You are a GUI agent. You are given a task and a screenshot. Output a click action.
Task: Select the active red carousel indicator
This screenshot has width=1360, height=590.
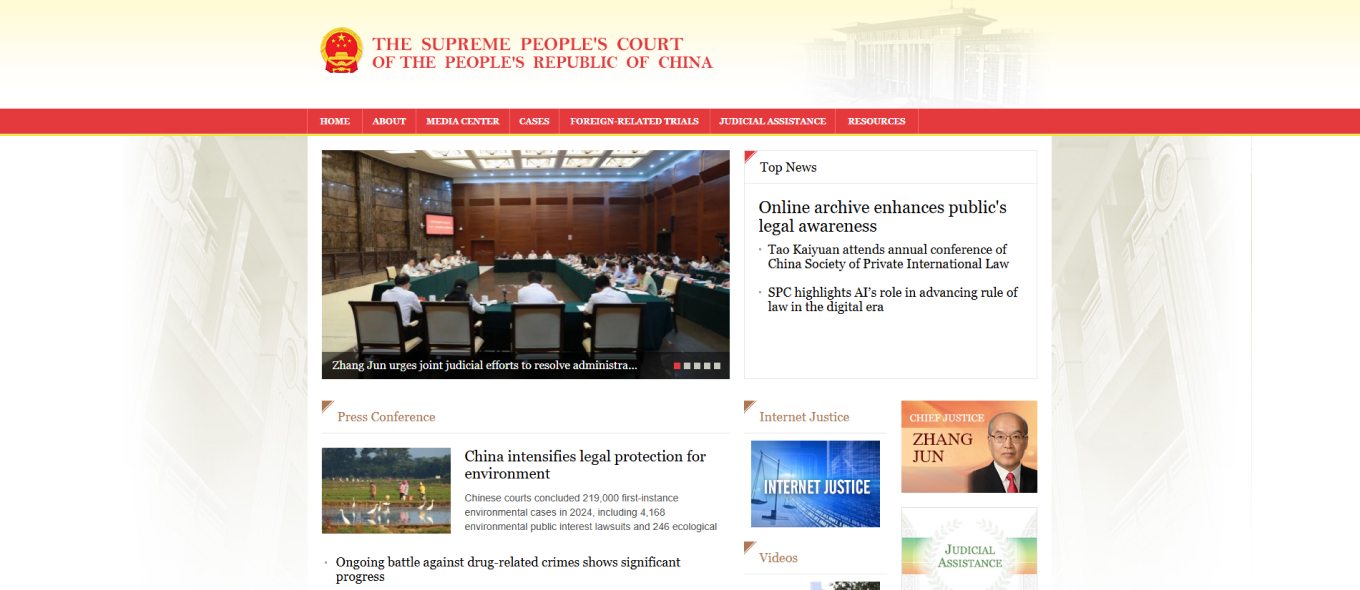click(x=677, y=366)
